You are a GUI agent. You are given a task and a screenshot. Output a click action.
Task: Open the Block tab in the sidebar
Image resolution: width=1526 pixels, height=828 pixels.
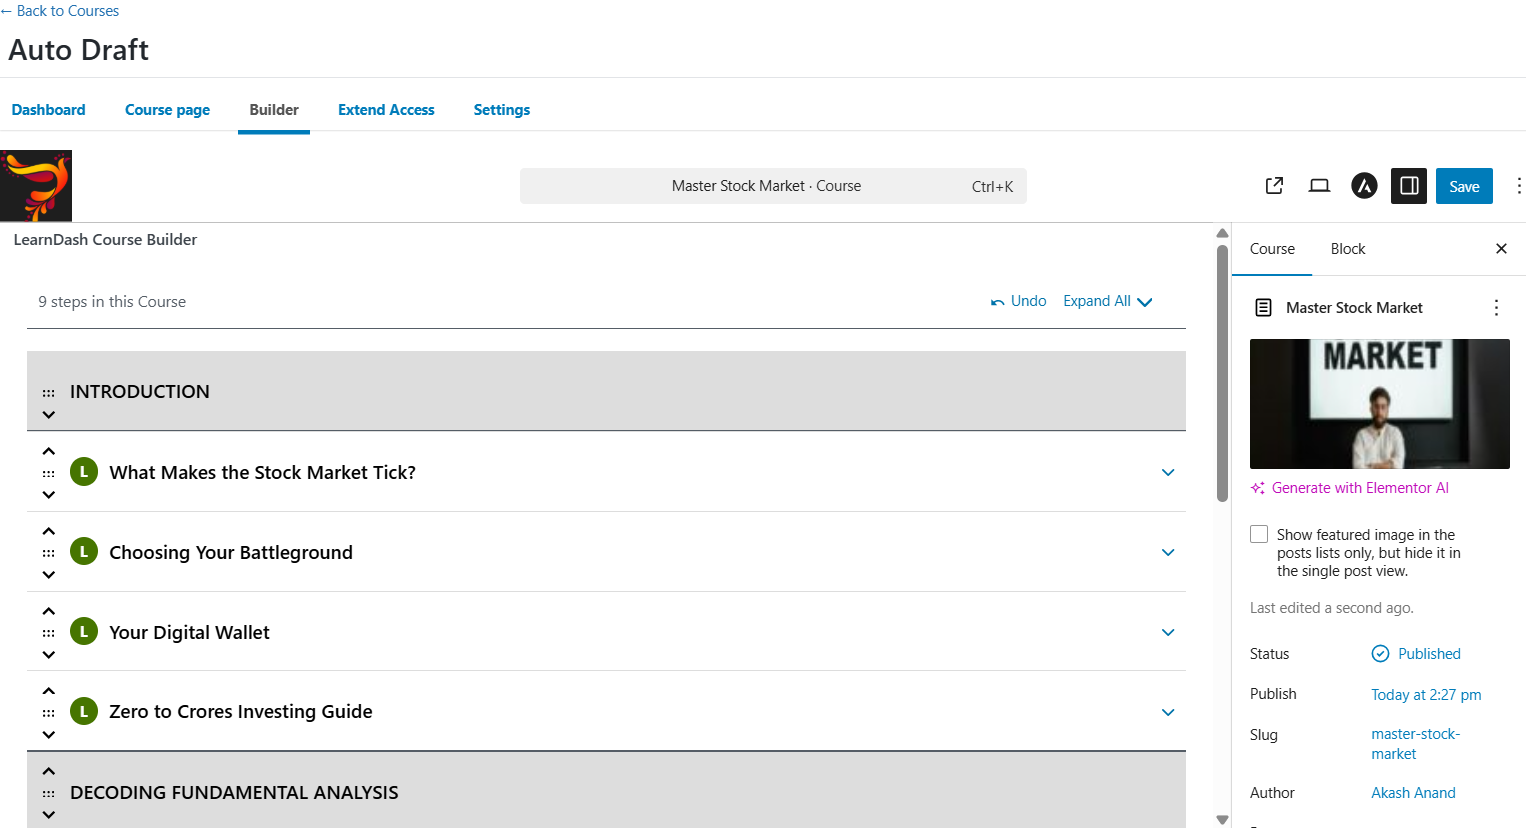coord(1348,248)
